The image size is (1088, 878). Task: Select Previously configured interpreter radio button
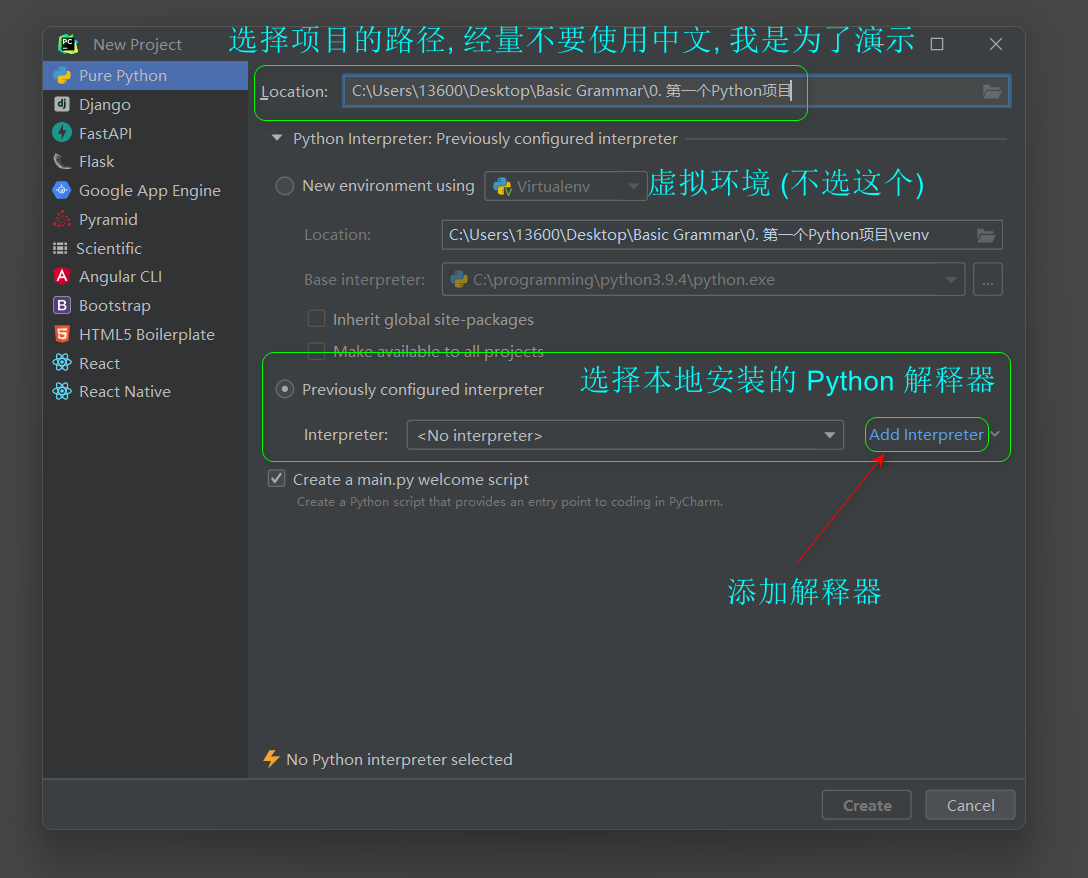click(x=284, y=389)
